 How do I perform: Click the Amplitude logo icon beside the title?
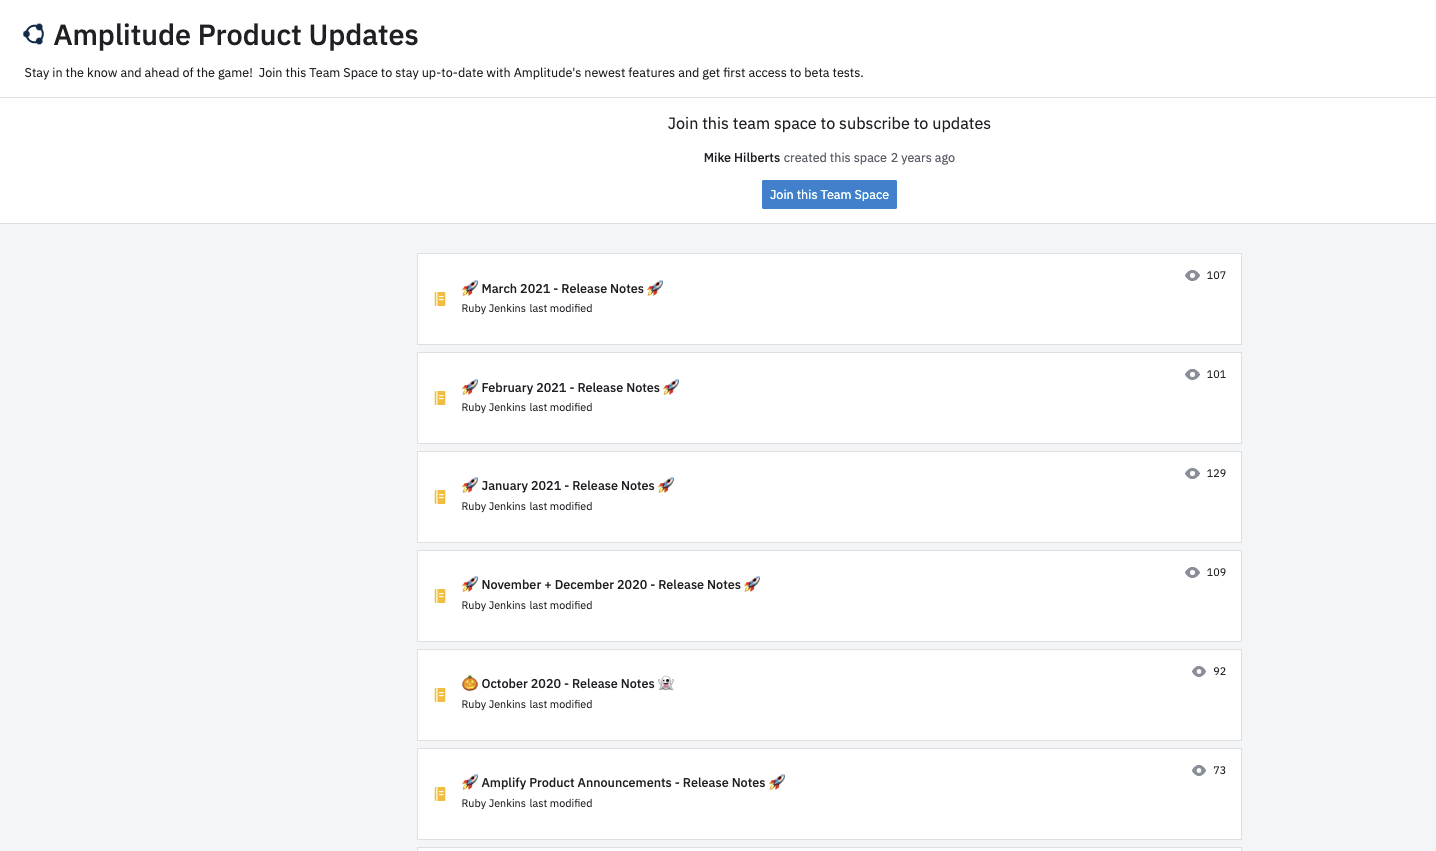(34, 35)
